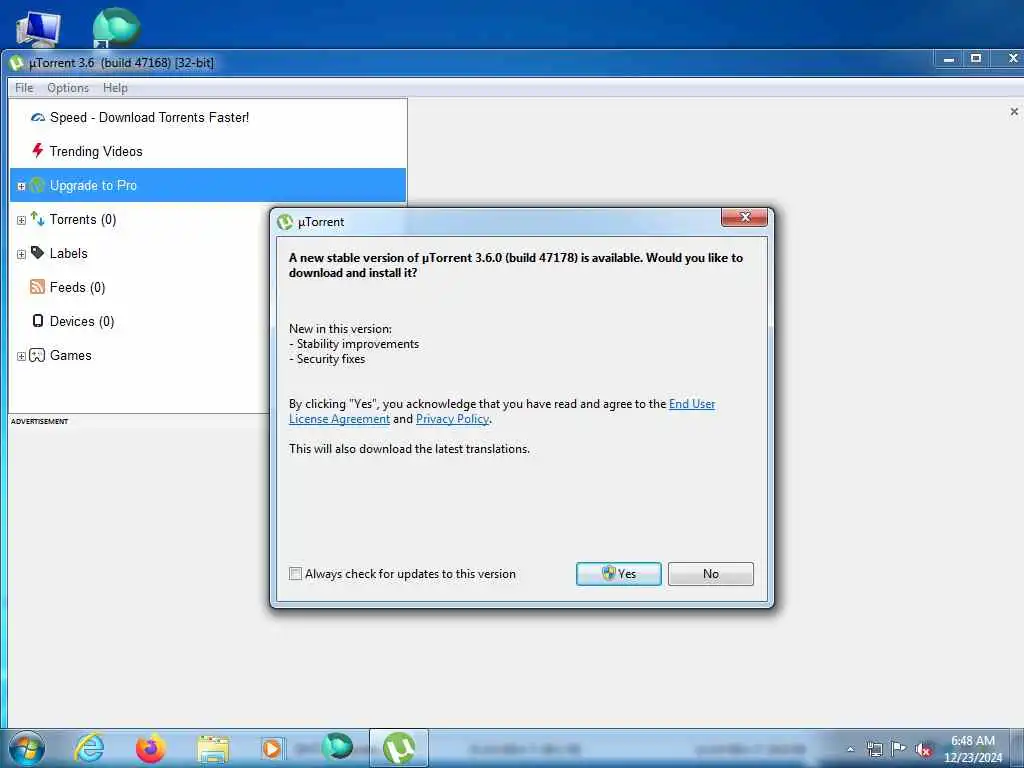Show hidden tray icons arrow
The height and width of the screenshot is (768, 1024).
click(x=850, y=750)
